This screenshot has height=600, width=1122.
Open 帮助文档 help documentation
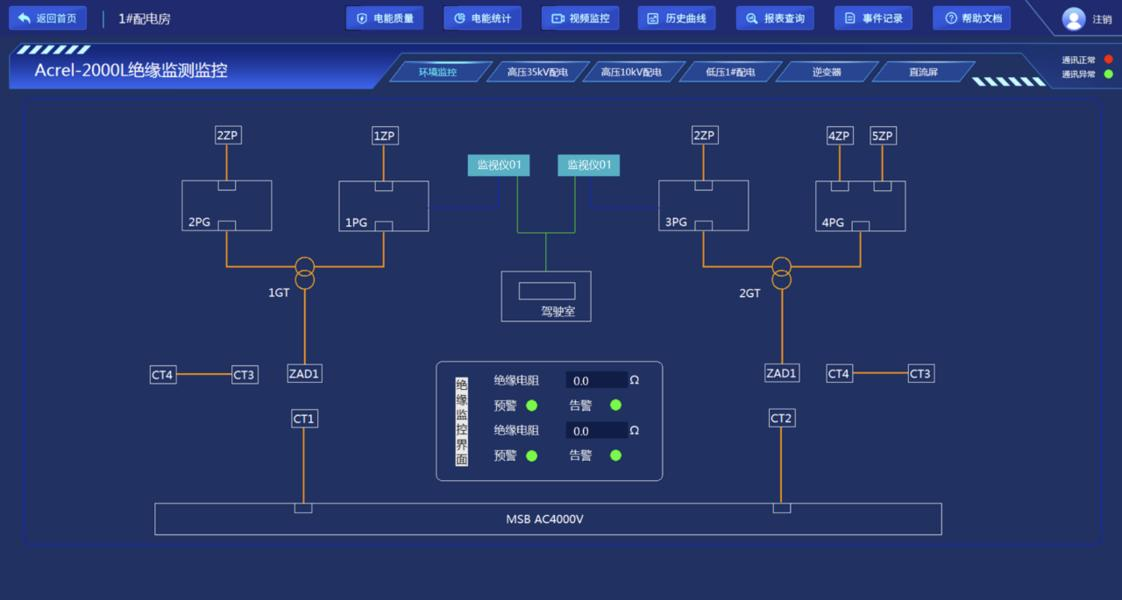(x=972, y=18)
